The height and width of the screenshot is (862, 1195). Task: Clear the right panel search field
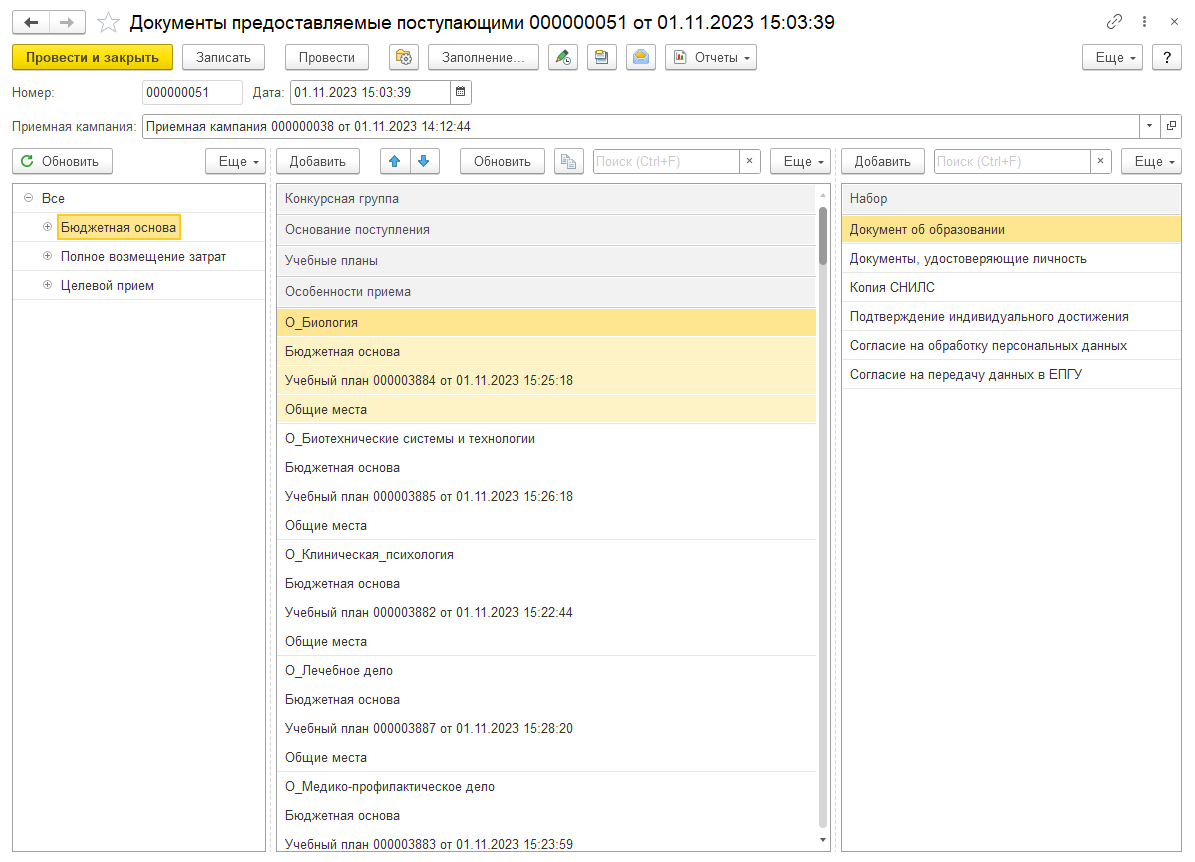point(1100,161)
